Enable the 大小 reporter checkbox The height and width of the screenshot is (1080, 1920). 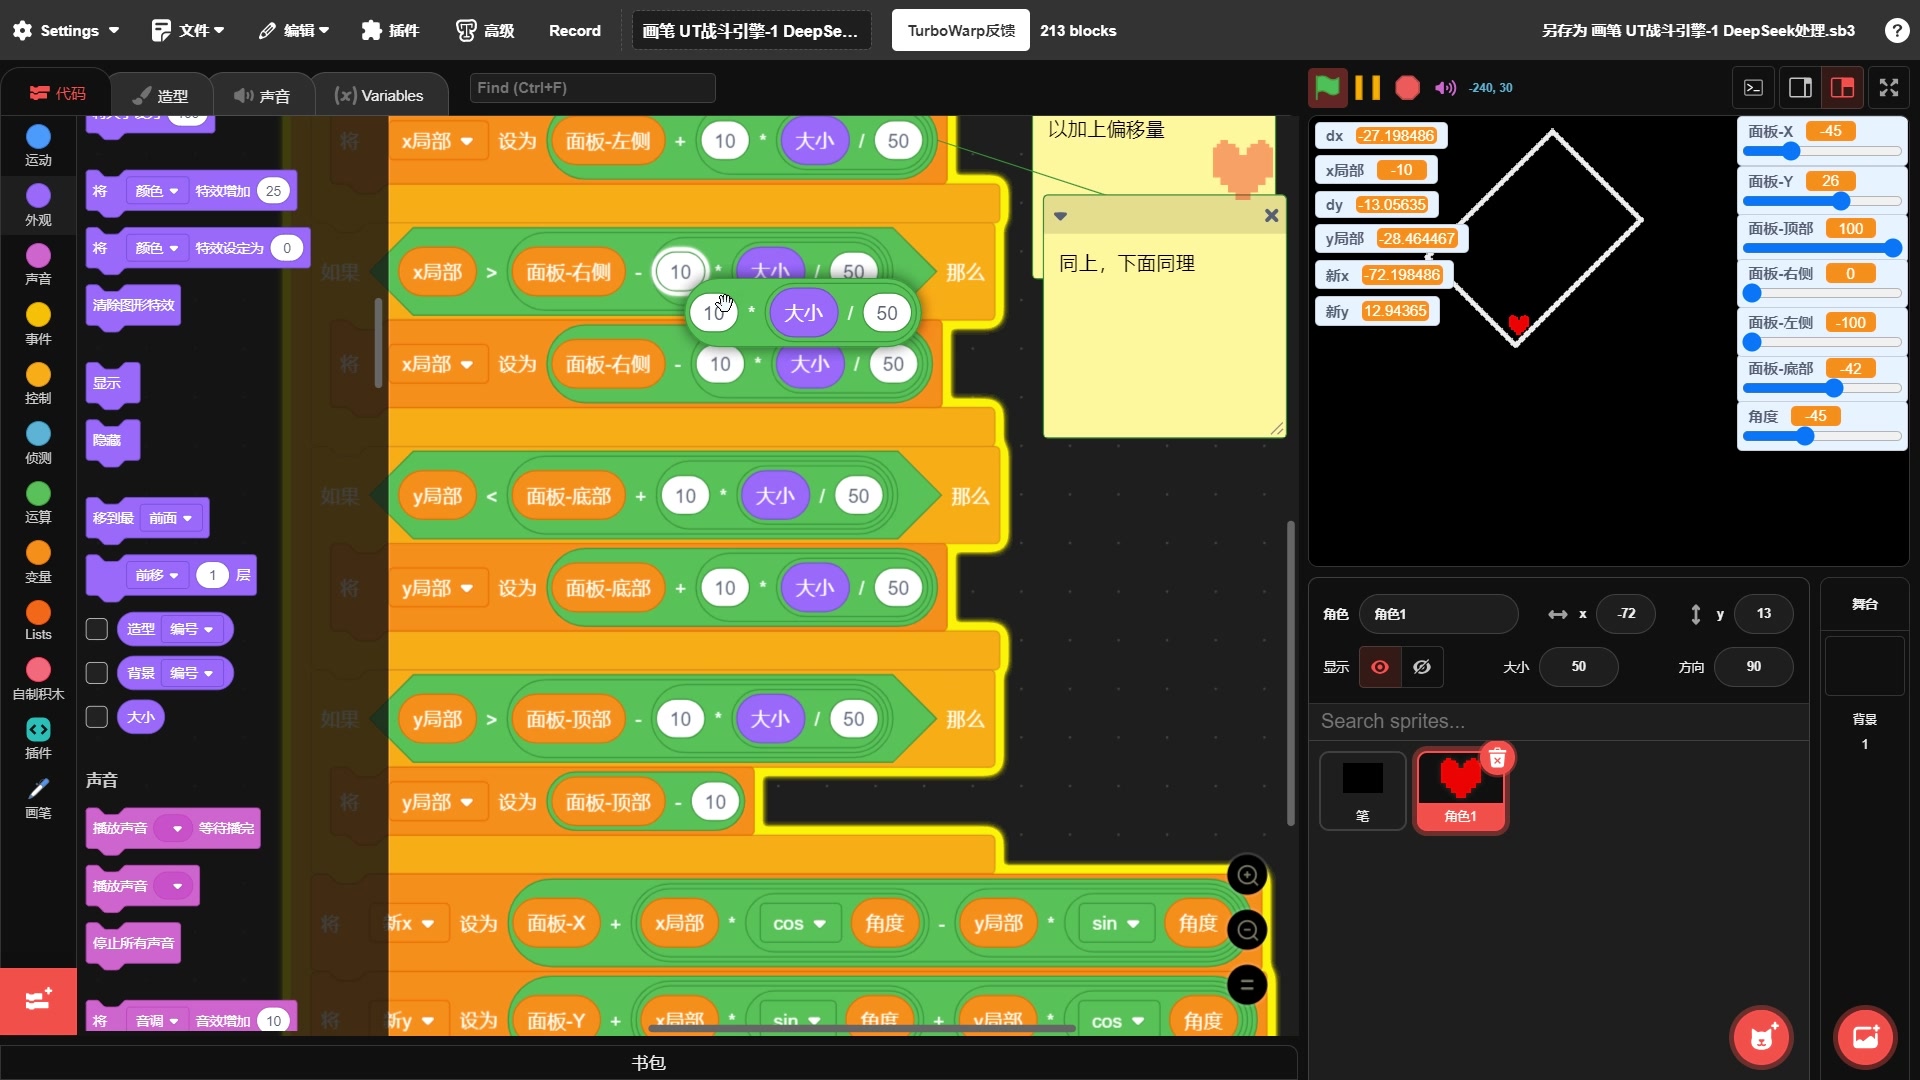(x=97, y=717)
